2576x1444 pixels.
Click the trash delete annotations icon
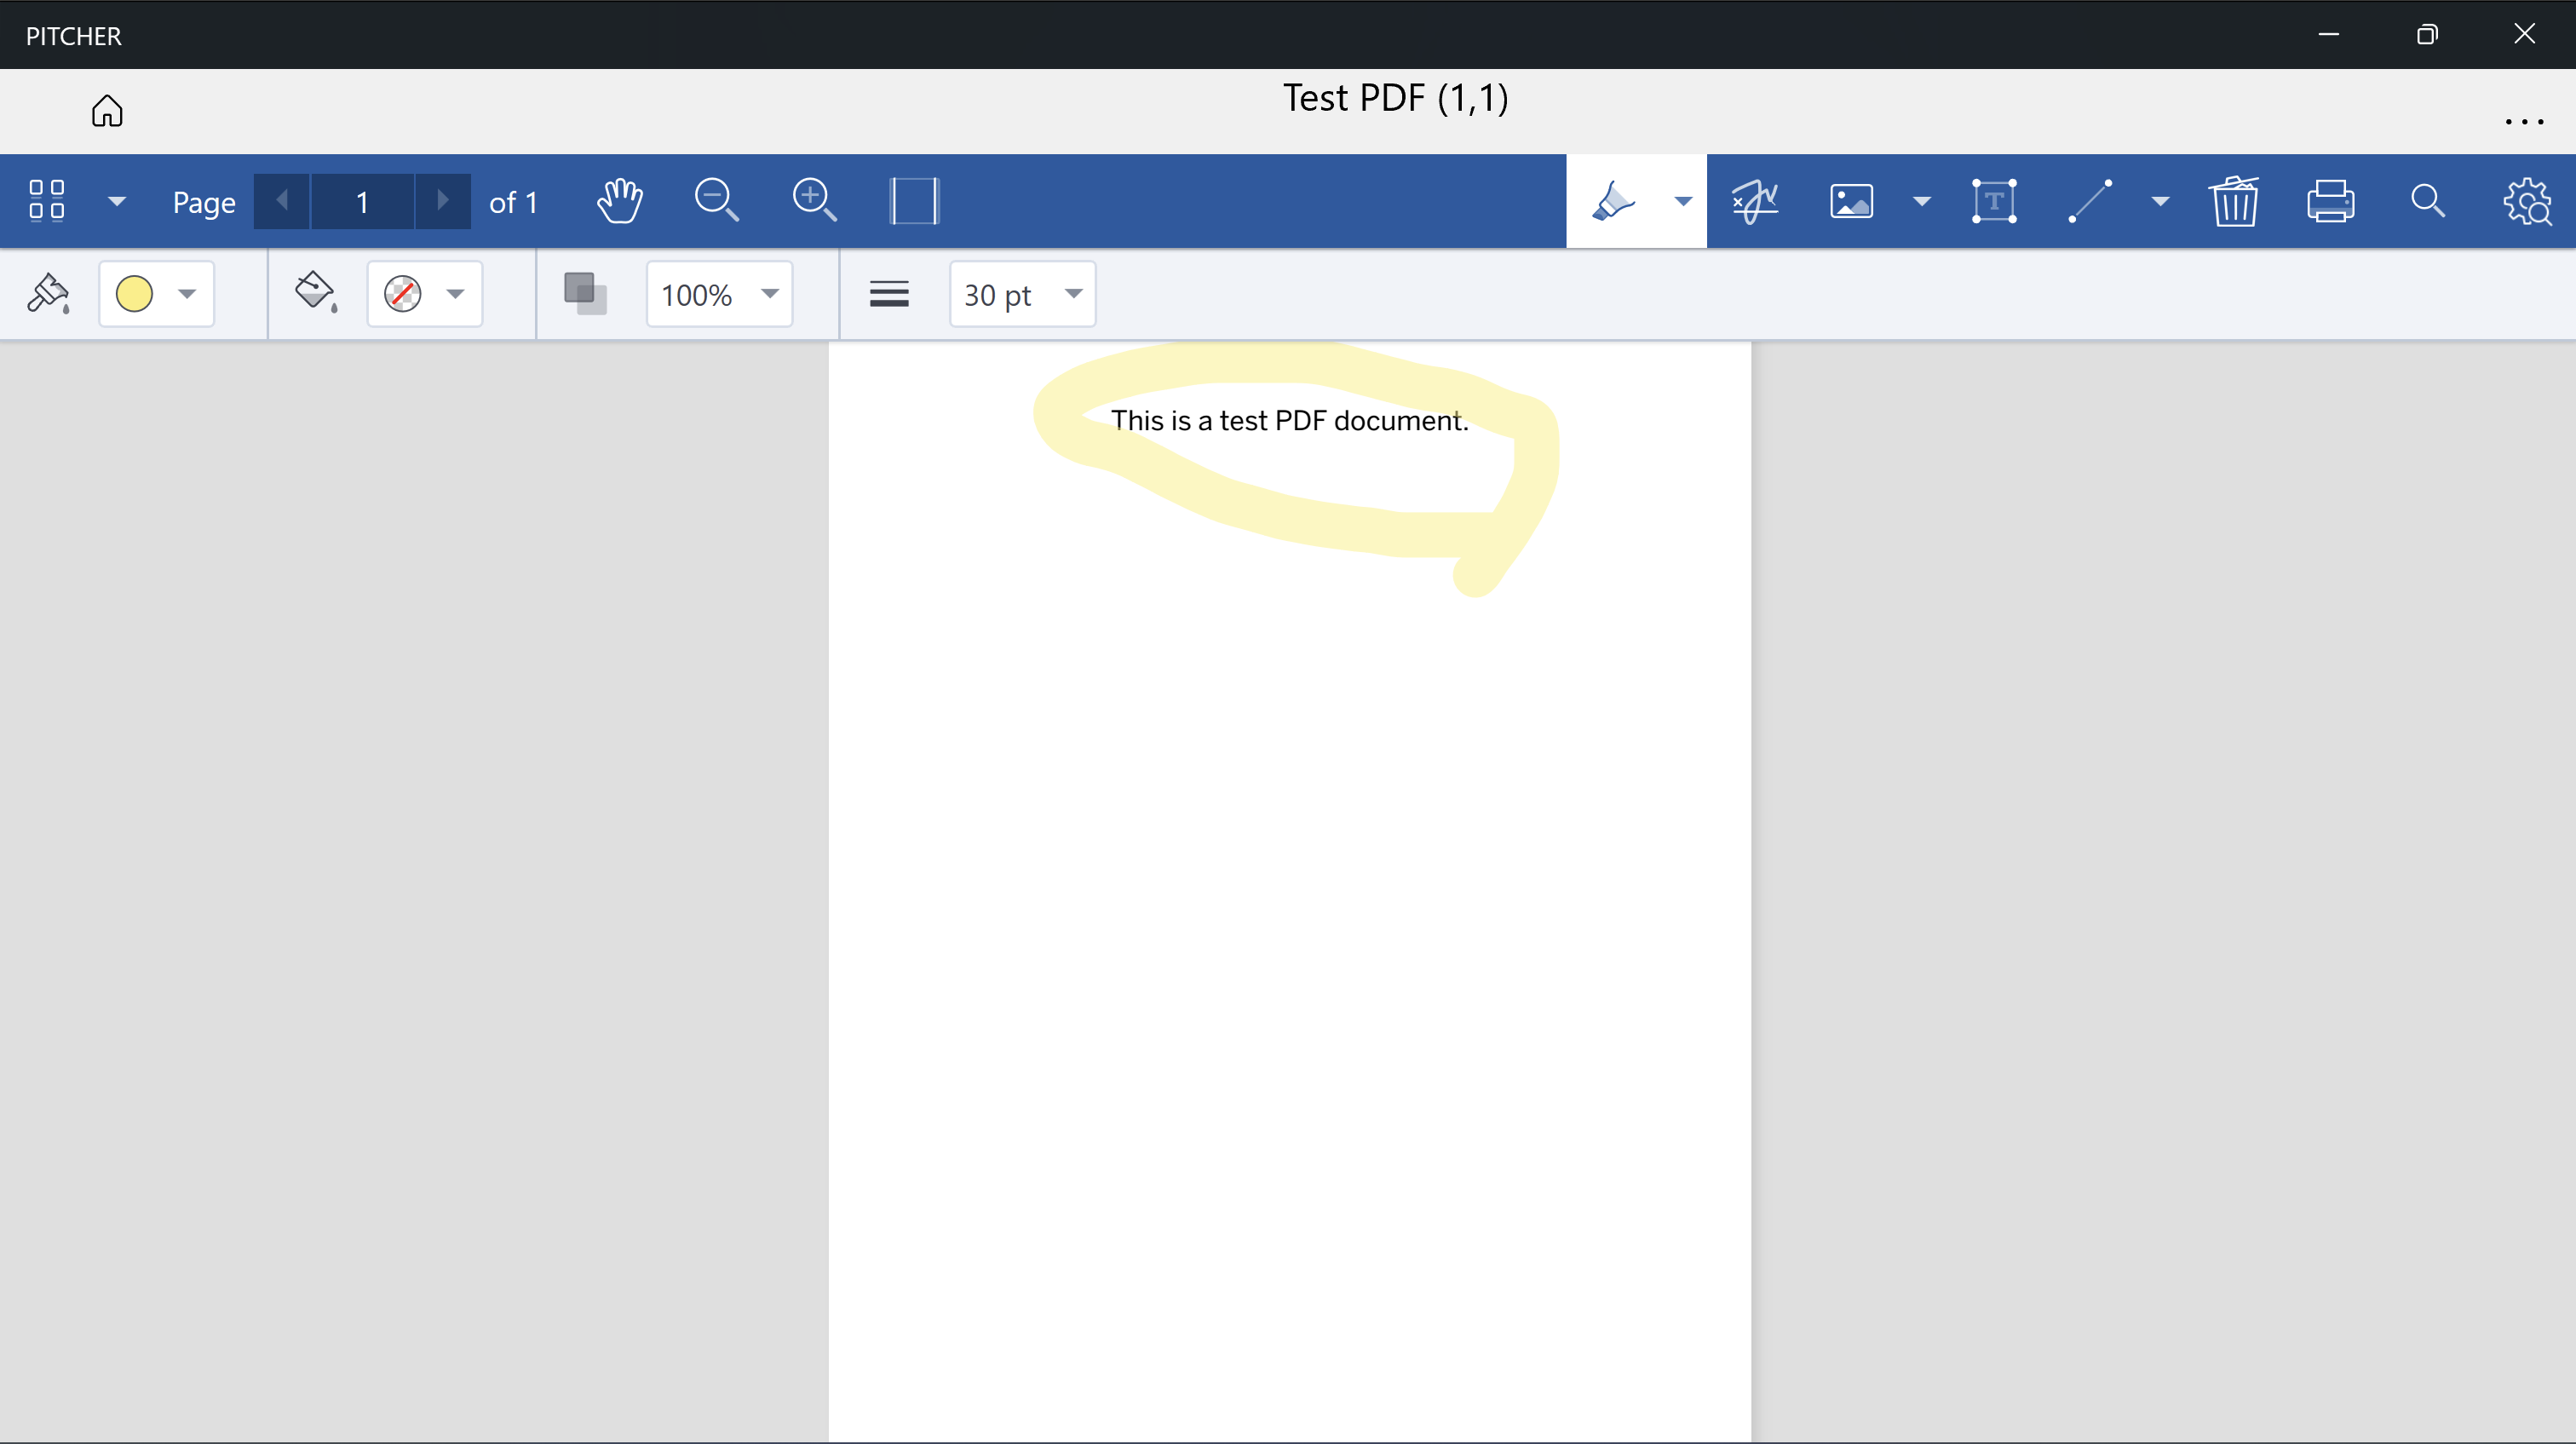pyautogui.click(x=2234, y=201)
